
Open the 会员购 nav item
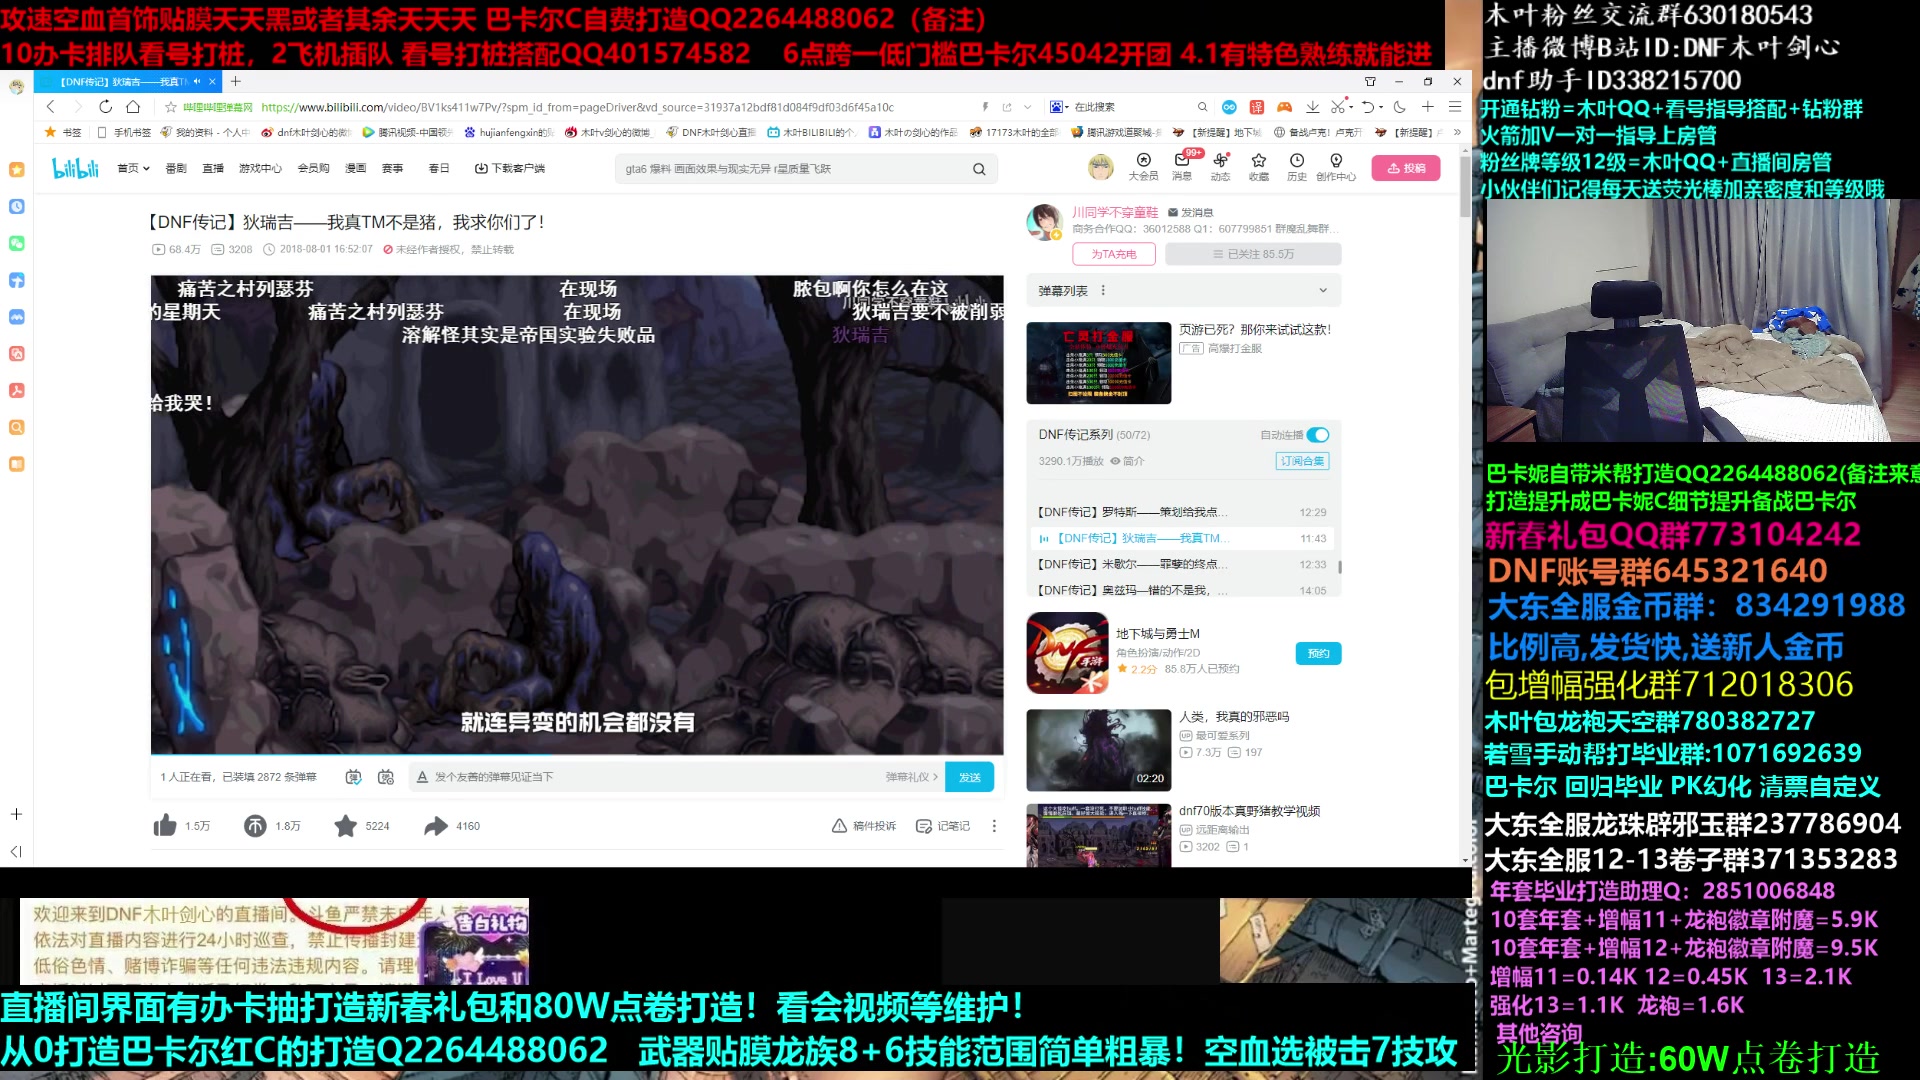313,168
